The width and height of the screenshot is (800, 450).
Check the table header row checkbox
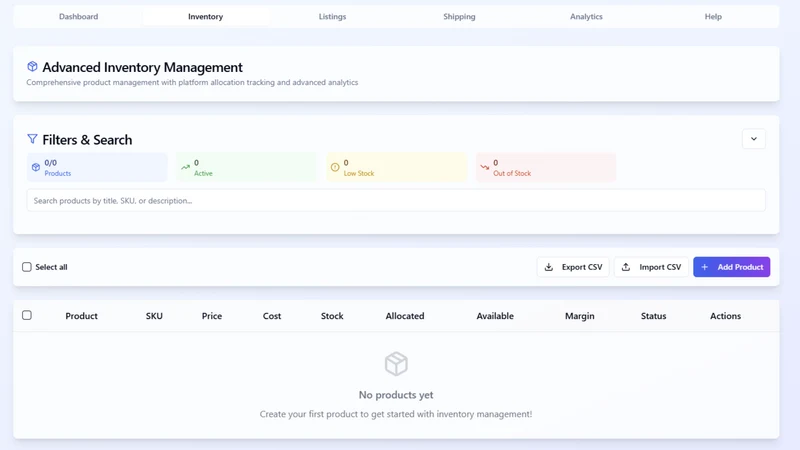[27, 315]
